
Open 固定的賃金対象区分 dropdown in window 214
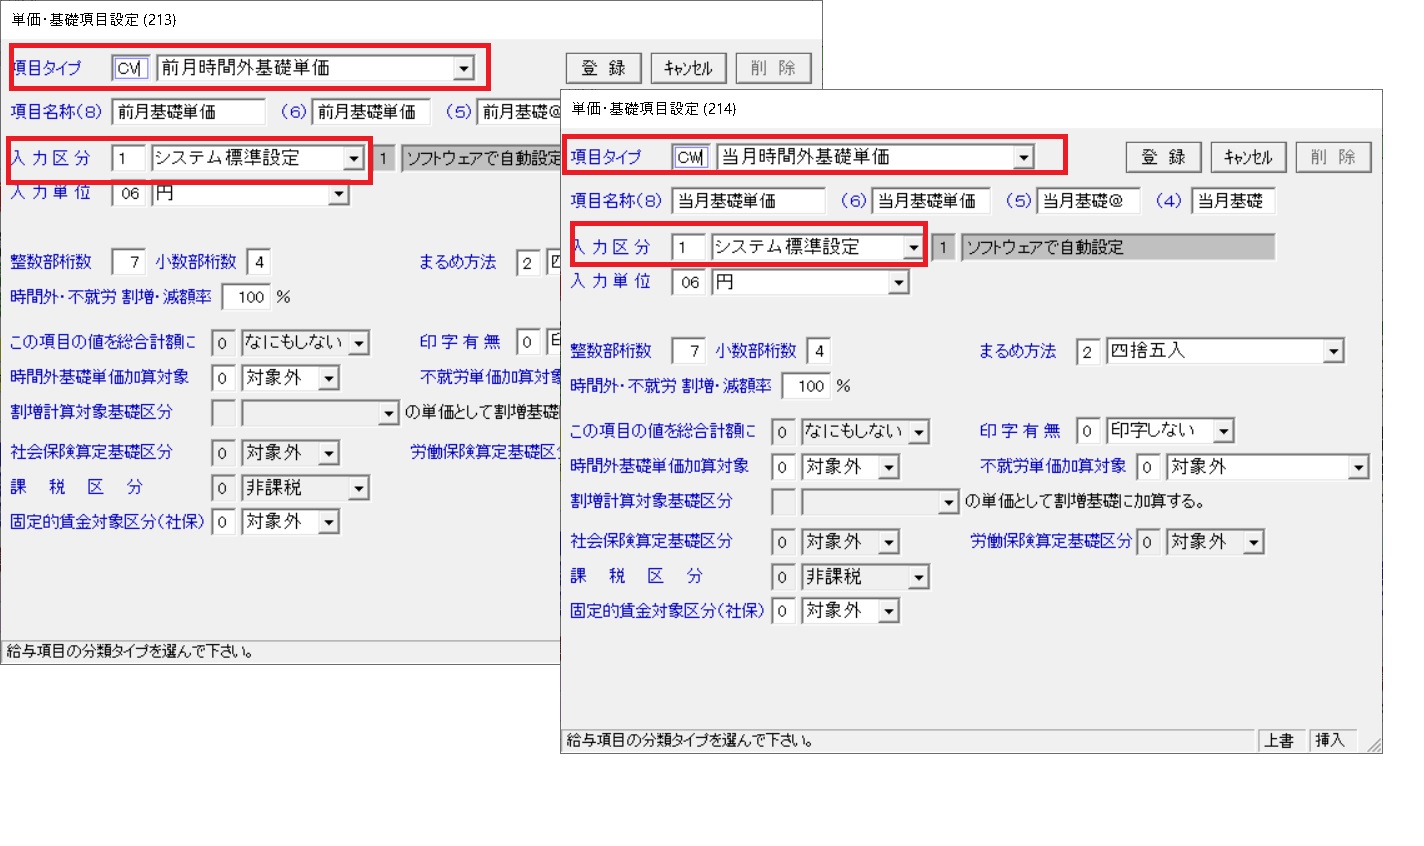tap(889, 611)
